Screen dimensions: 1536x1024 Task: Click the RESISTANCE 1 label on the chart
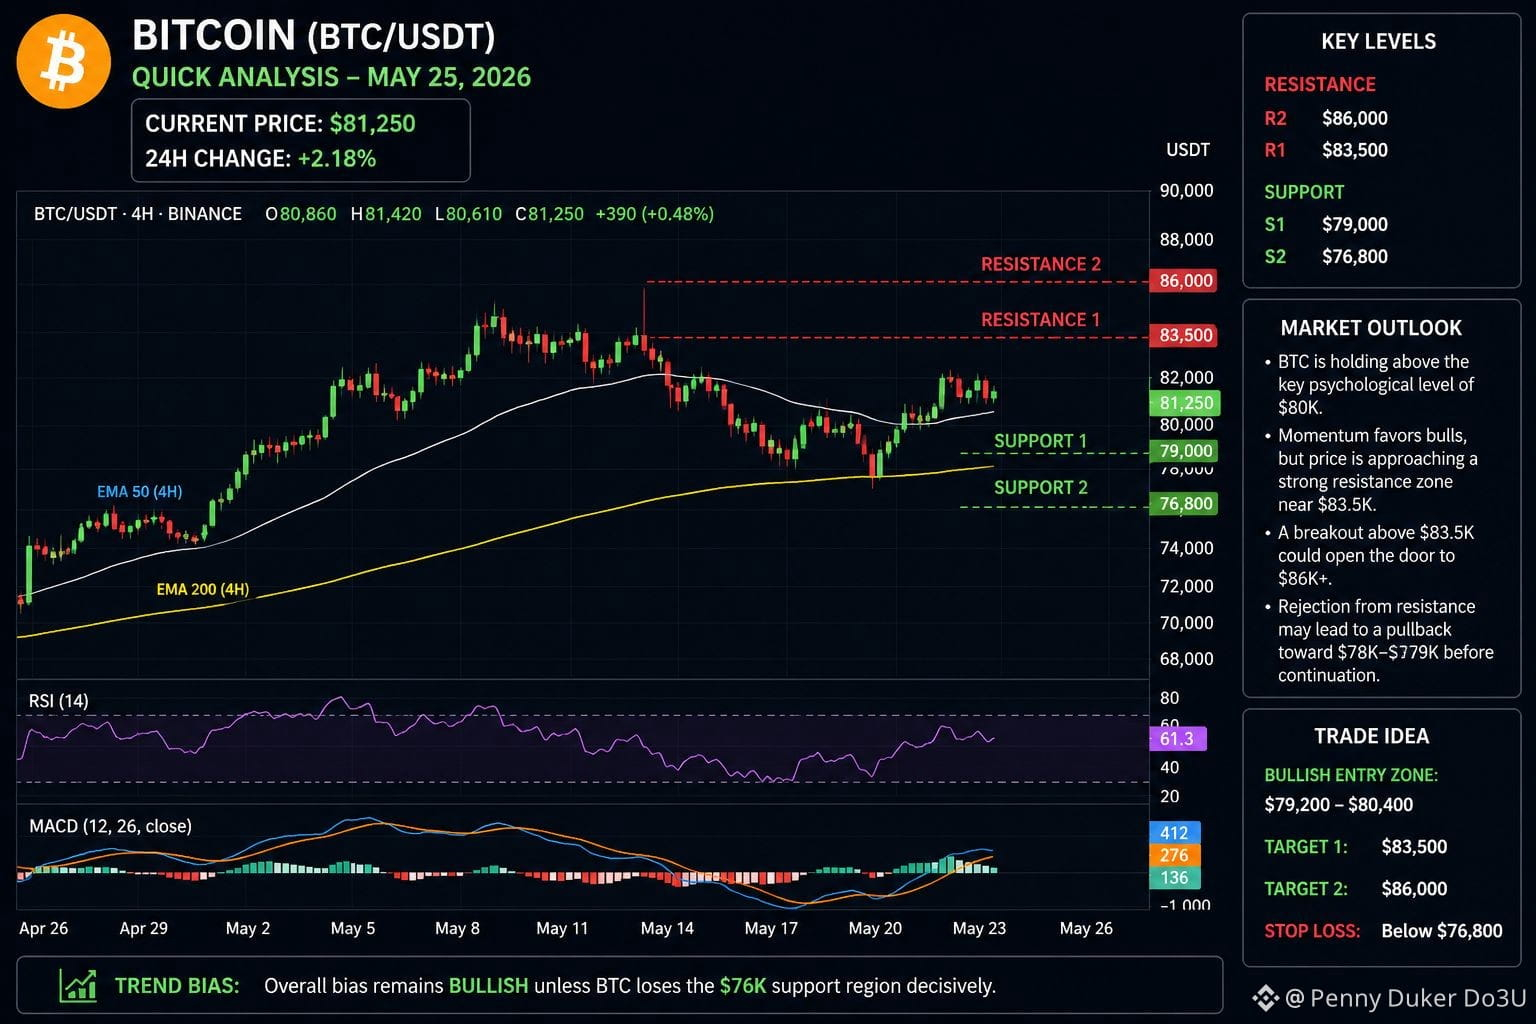(x=1040, y=320)
